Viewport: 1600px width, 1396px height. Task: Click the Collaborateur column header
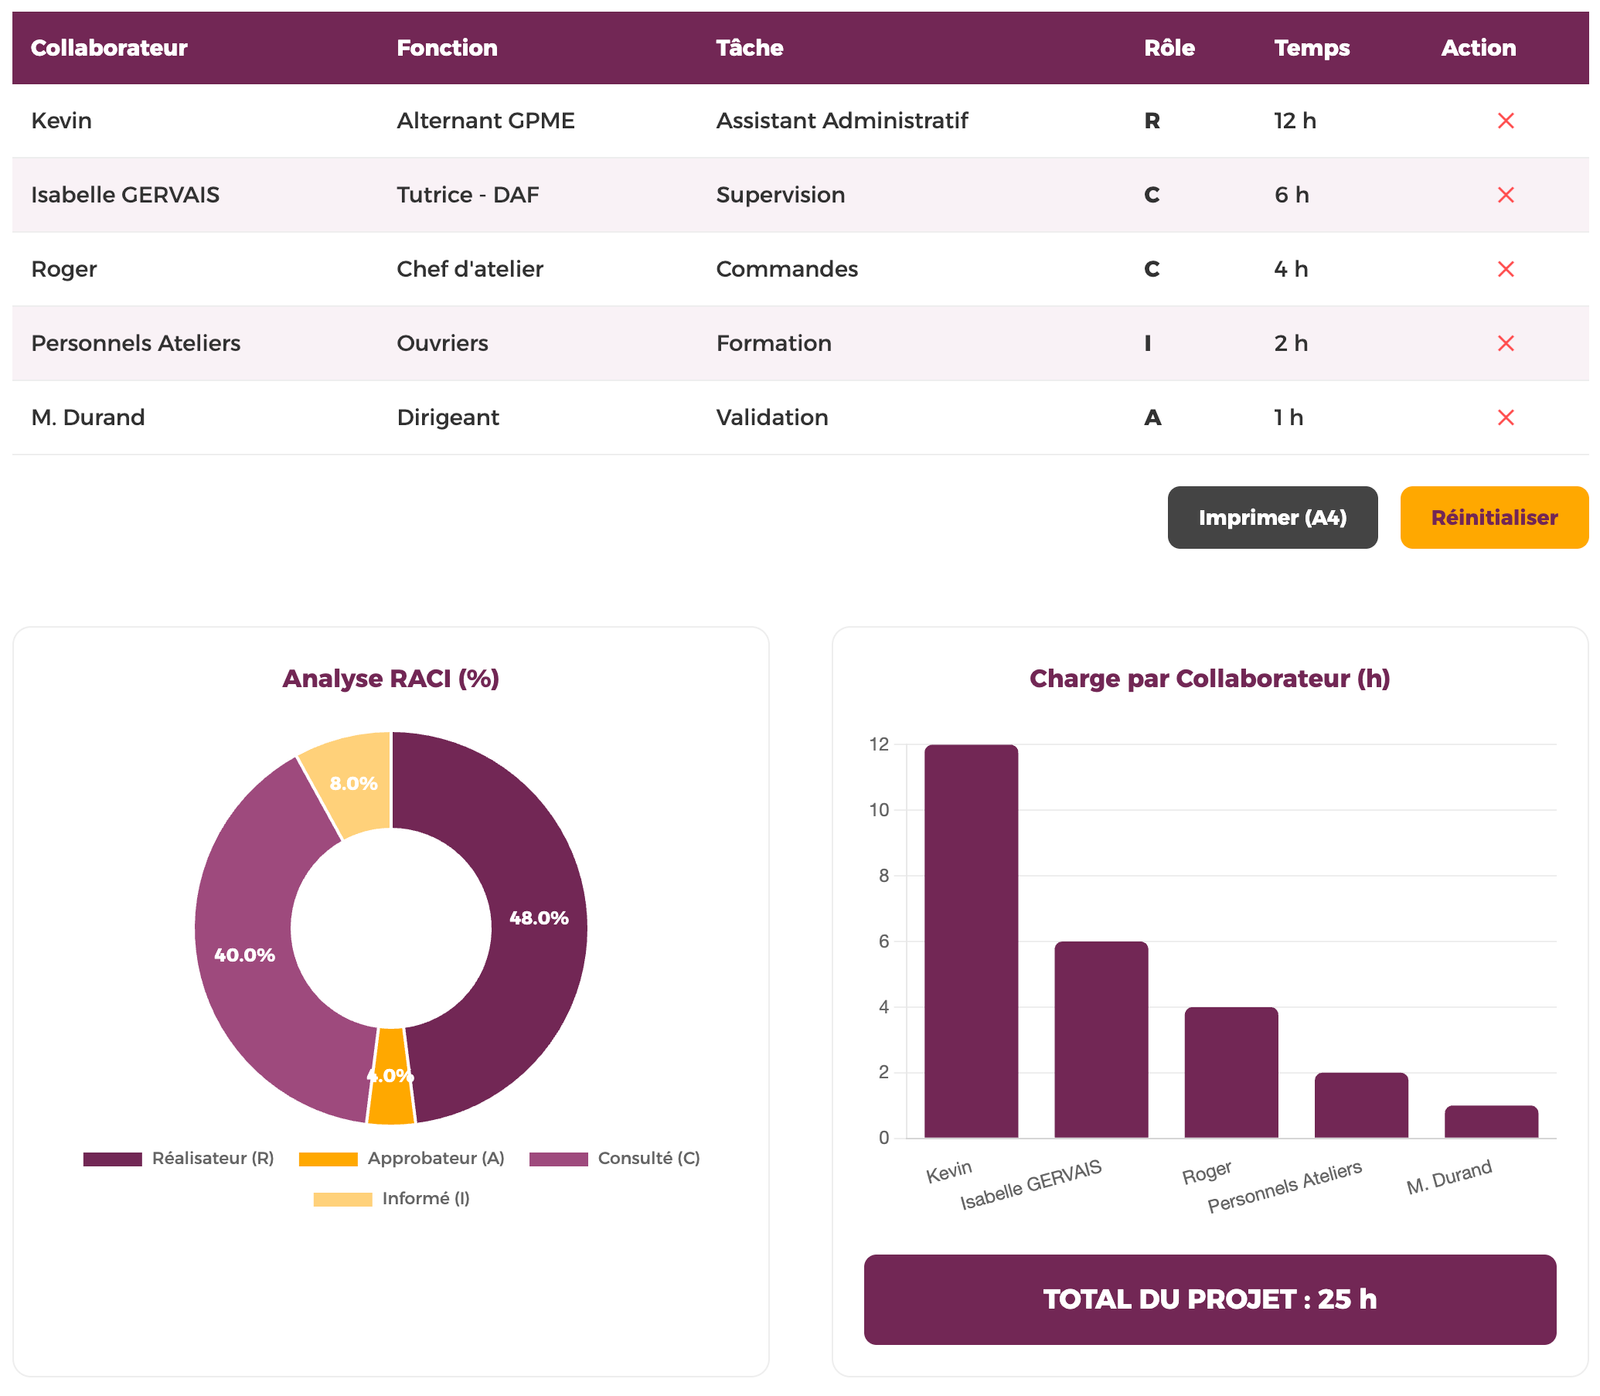pos(109,48)
